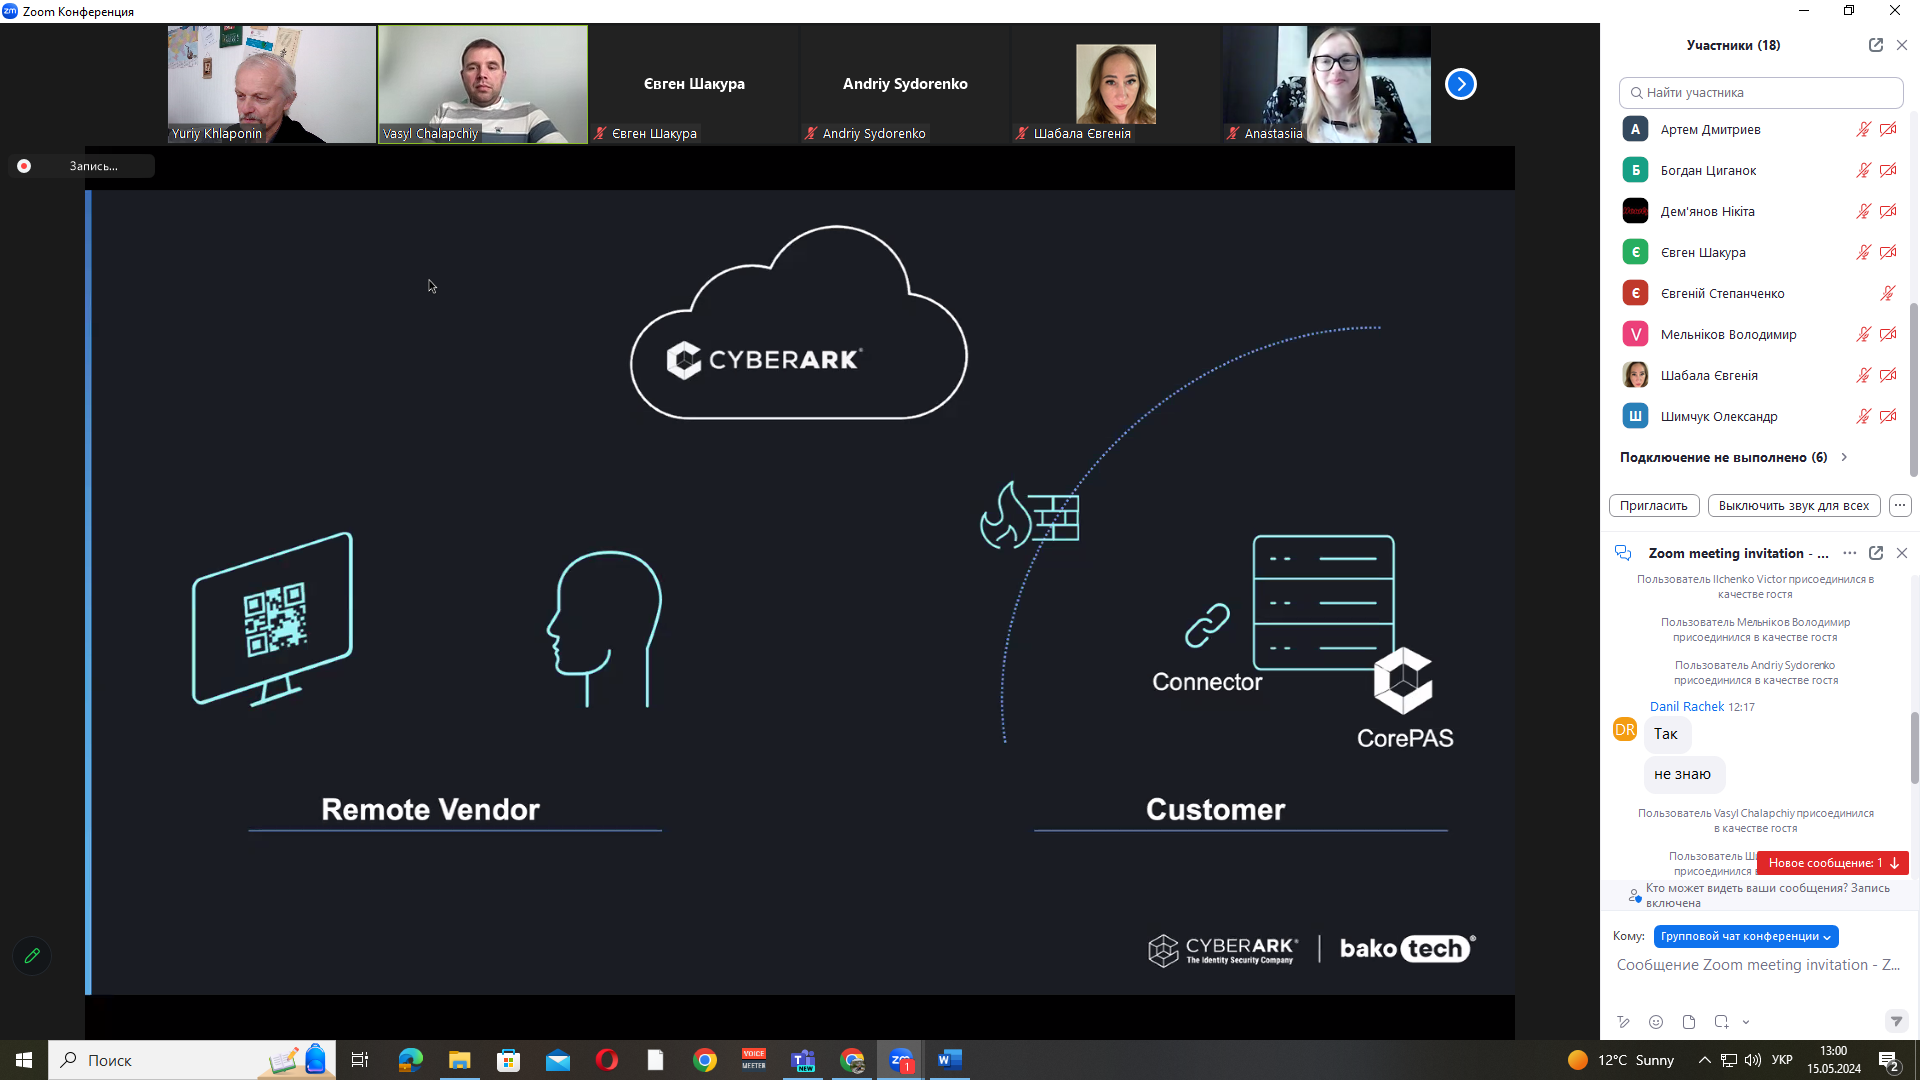Open the chat text formatting tool
1920x1080 pixels.
click(1623, 1022)
